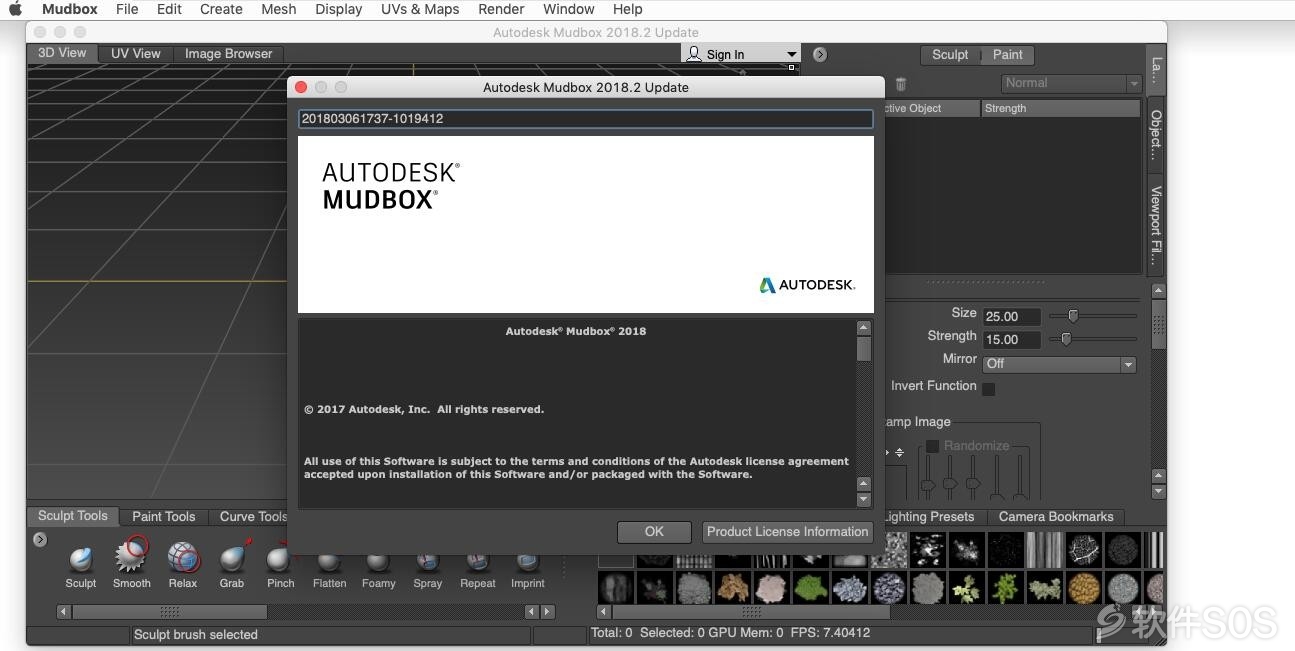The width and height of the screenshot is (1295, 651).
Task: Open the Mudbox application menu
Action: (70, 9)
